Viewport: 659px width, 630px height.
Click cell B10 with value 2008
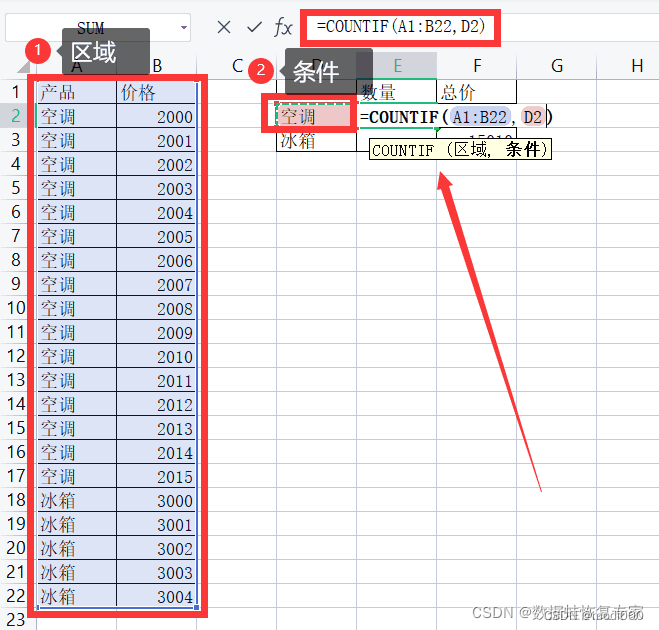point(156,308)
